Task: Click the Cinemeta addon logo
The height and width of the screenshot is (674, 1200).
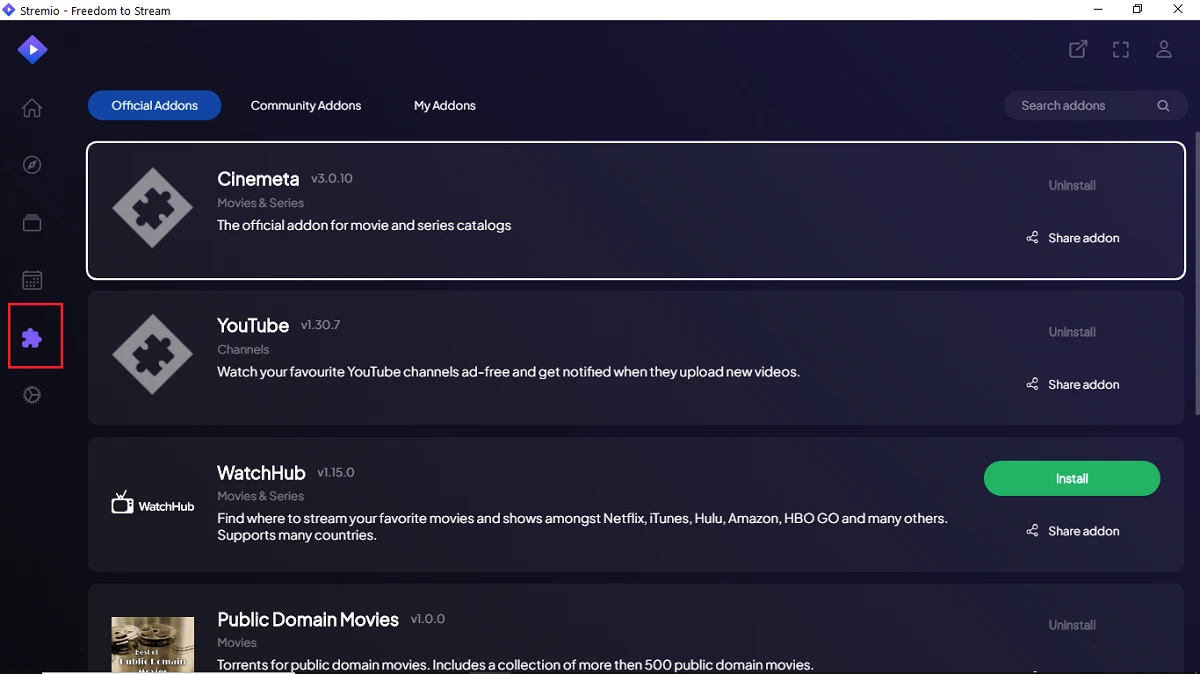Action: click(152, 210)
